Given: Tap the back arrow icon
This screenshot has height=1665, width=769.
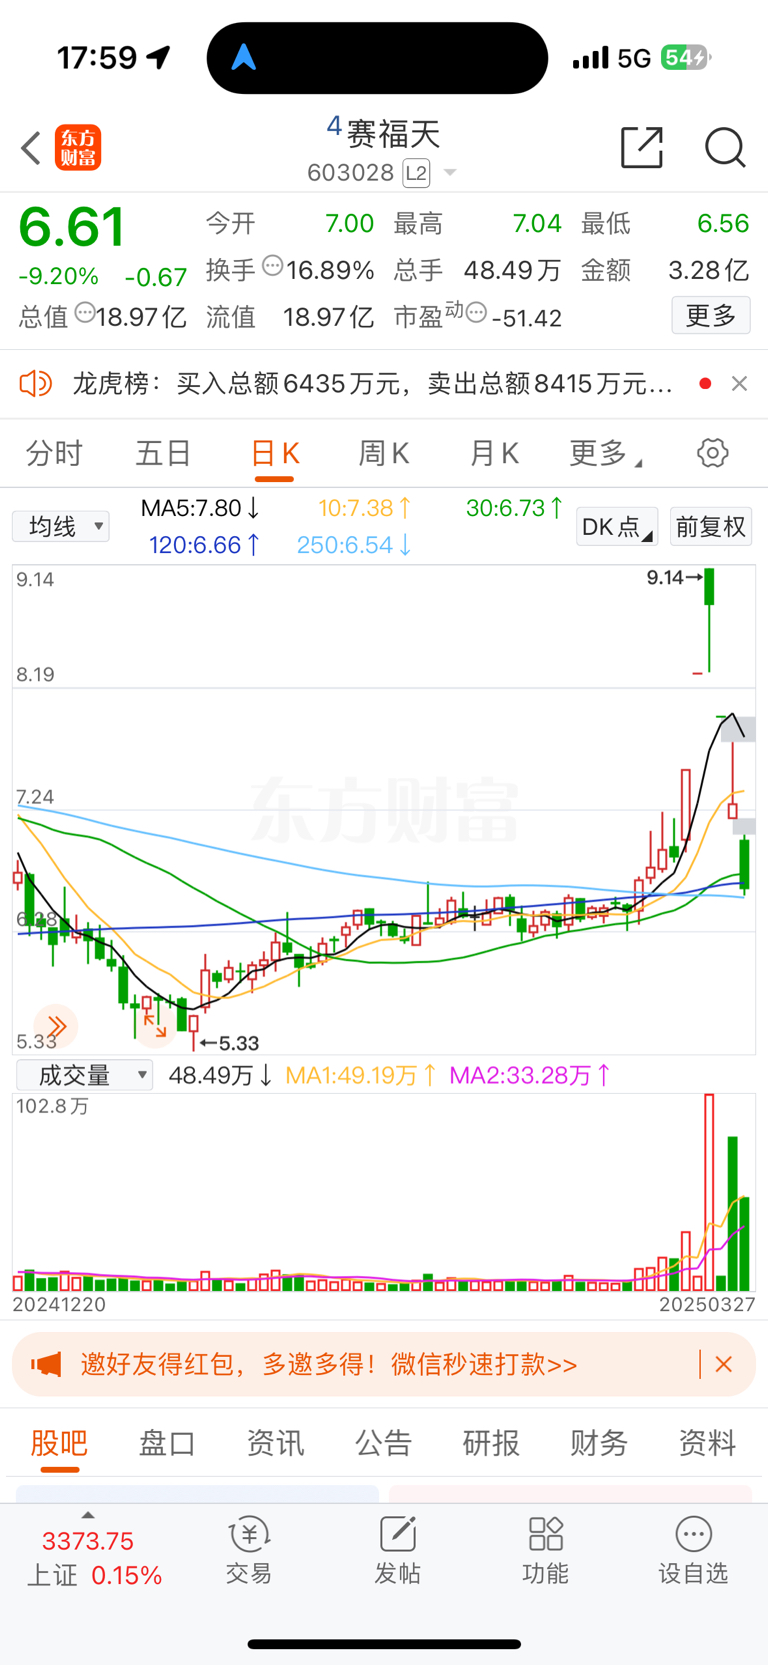Looking at the screenshot, I should click(x=31, y=148).
